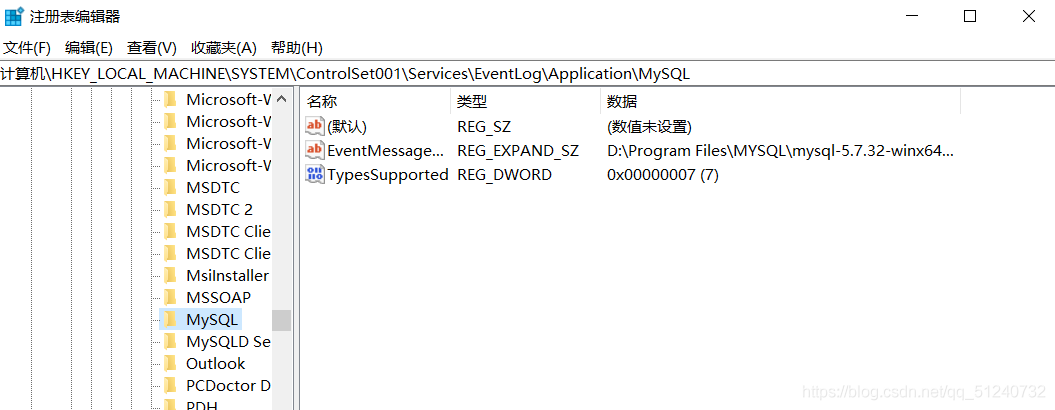This screenshot has width=1055, height=410.
Task: Click the Registry Editor app icon in title bar
Action: point(14,16)
